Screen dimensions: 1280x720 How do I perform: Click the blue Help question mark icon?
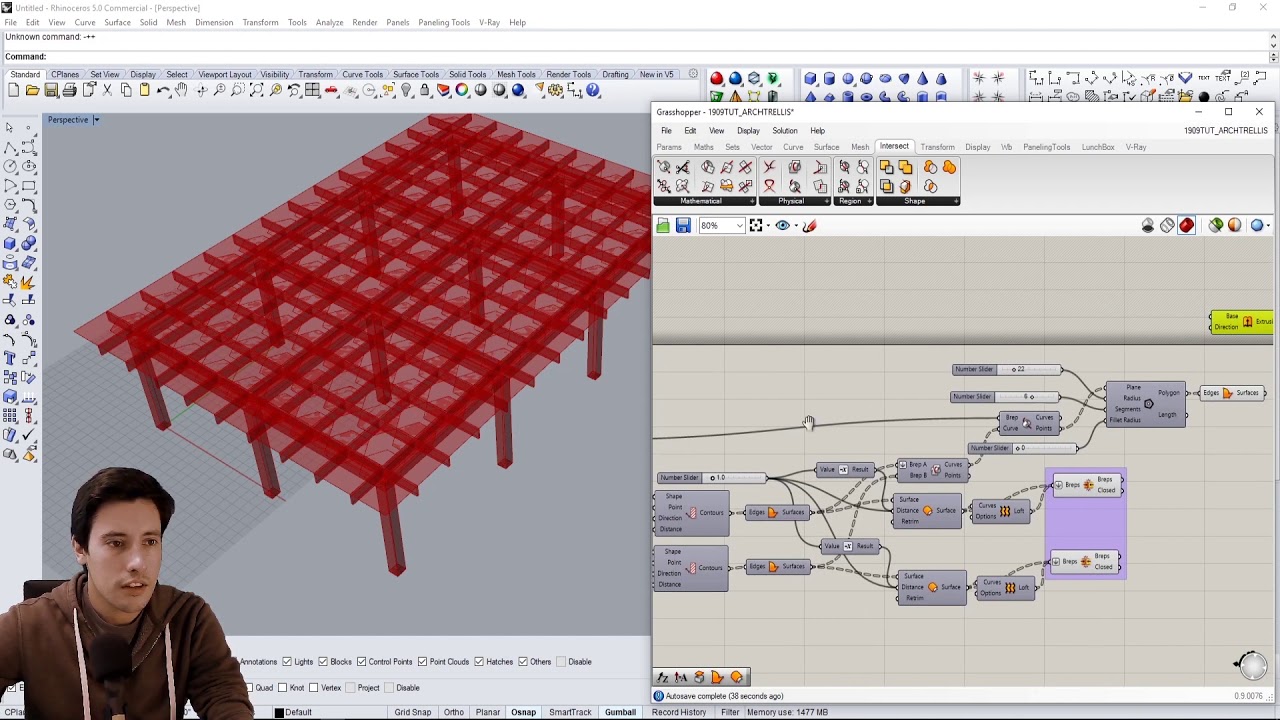click(x=593, y=90)
